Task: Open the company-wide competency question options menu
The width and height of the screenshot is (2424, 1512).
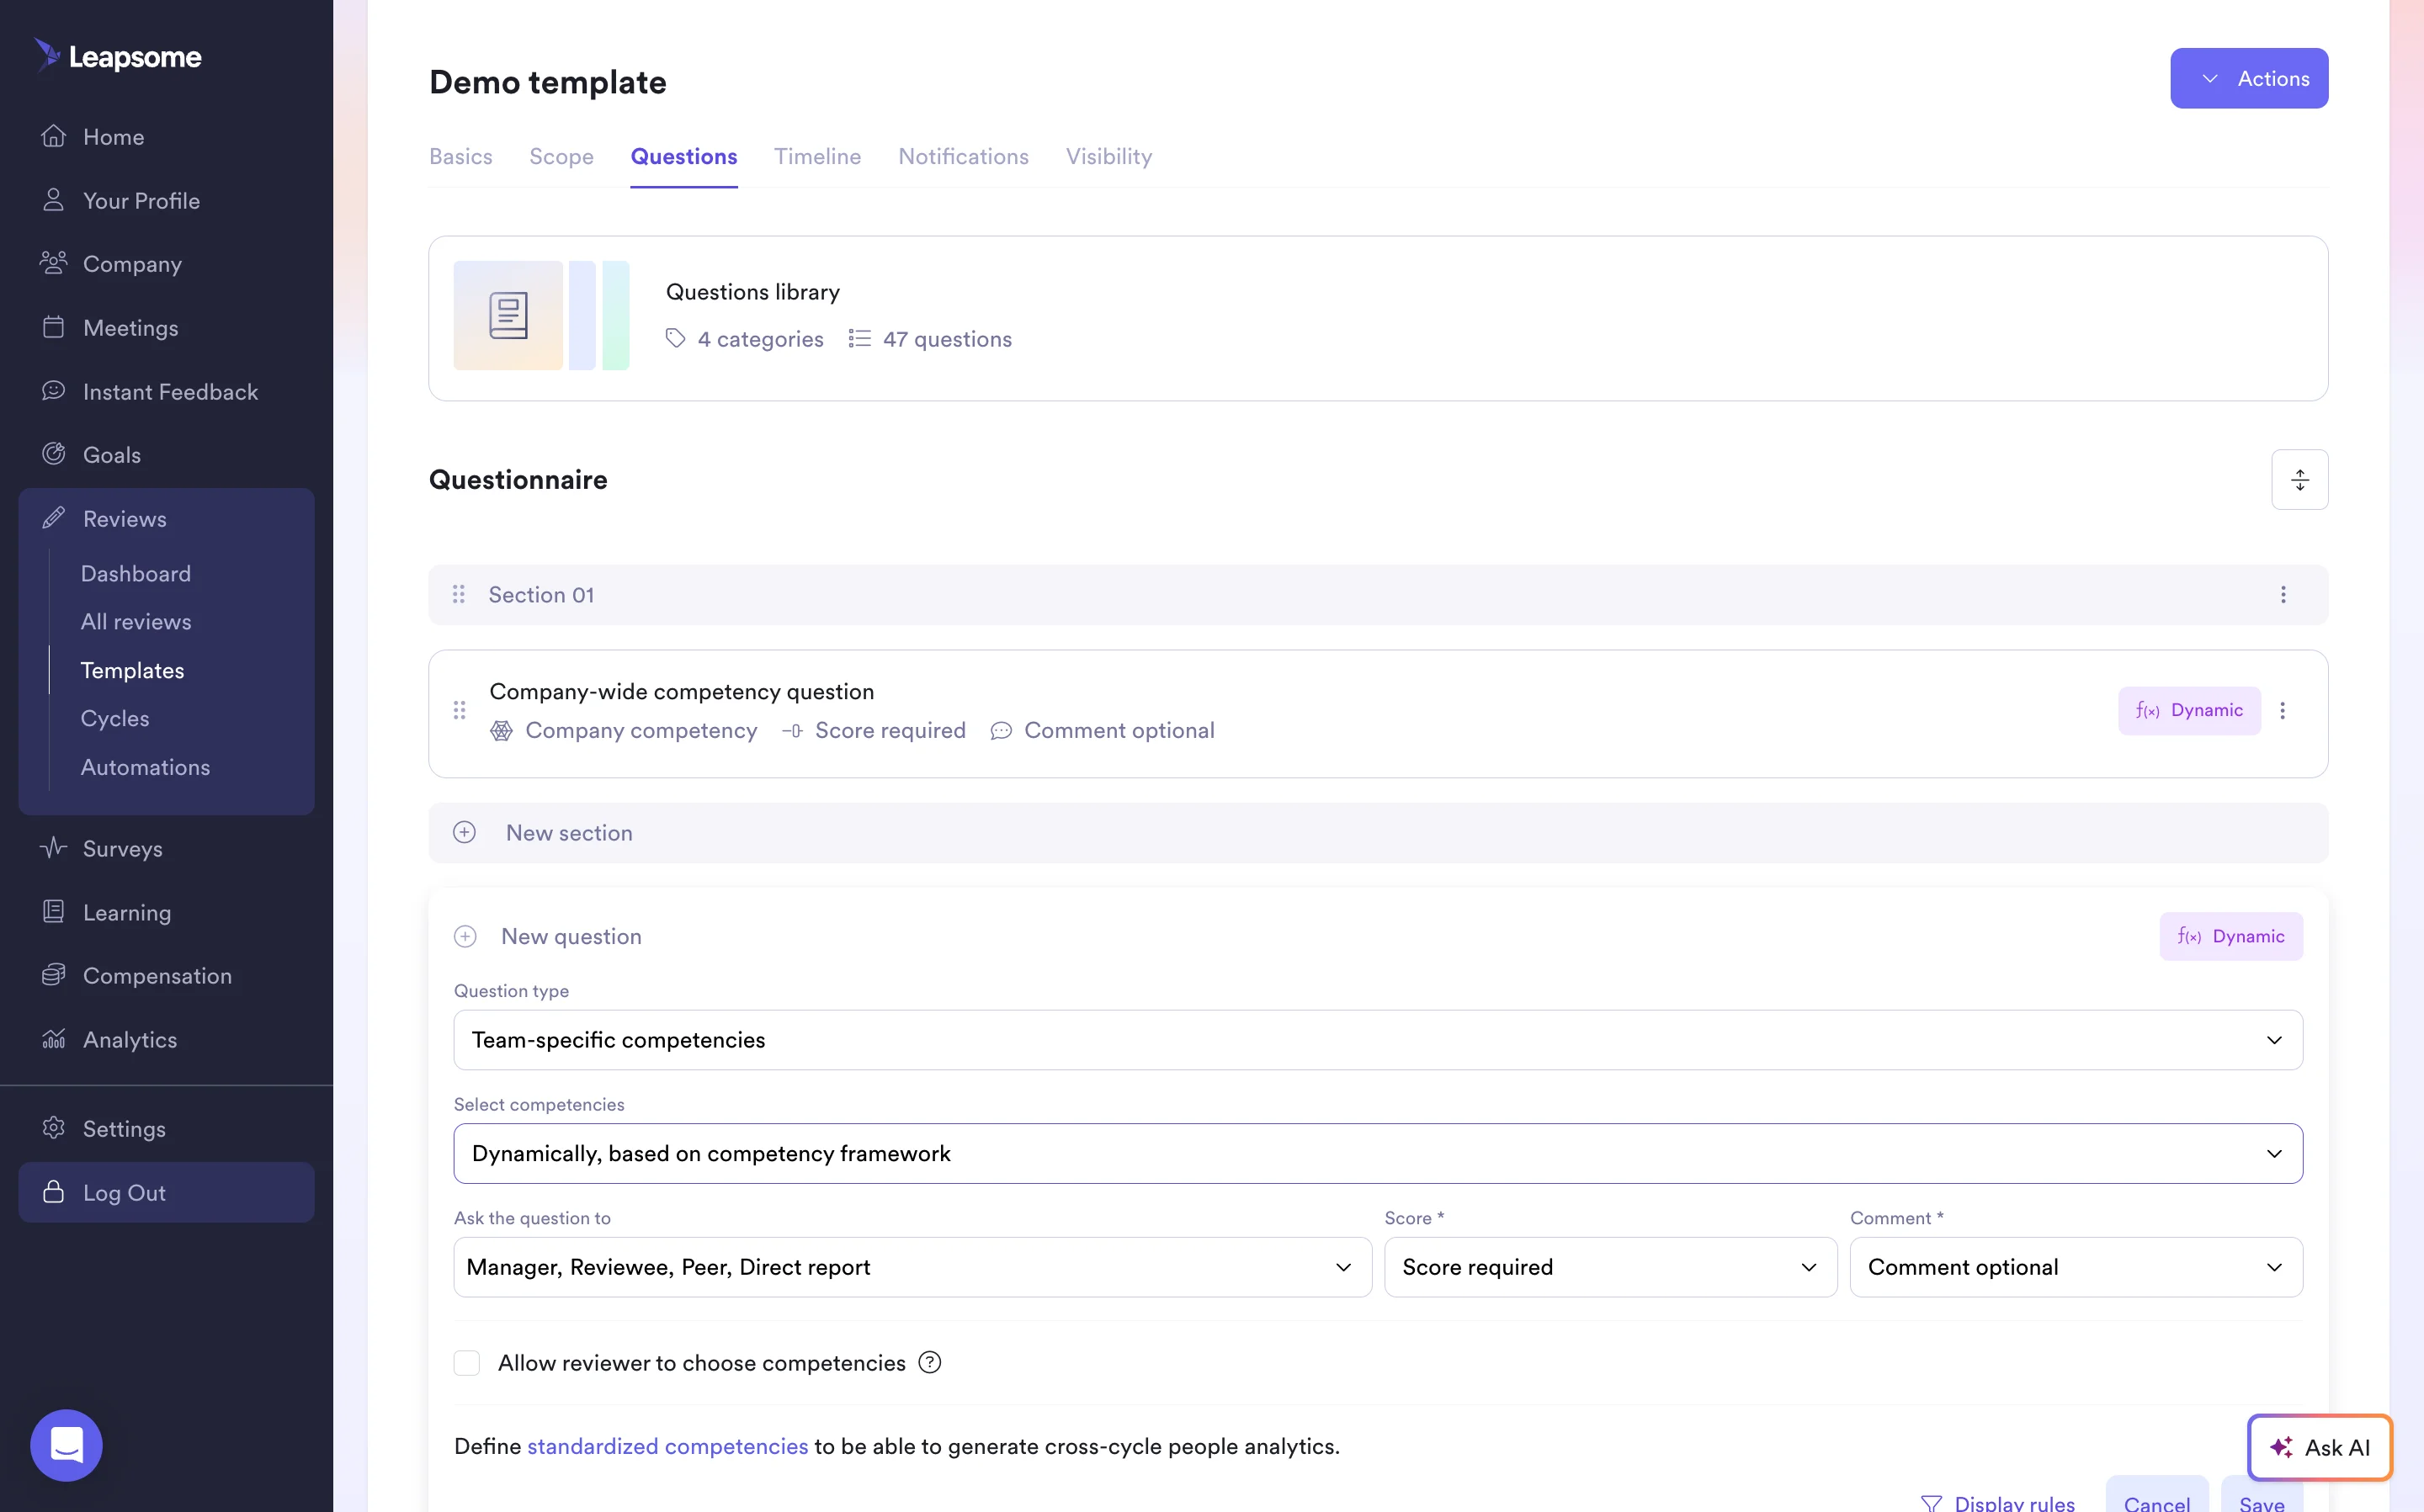Action: 2282,710
